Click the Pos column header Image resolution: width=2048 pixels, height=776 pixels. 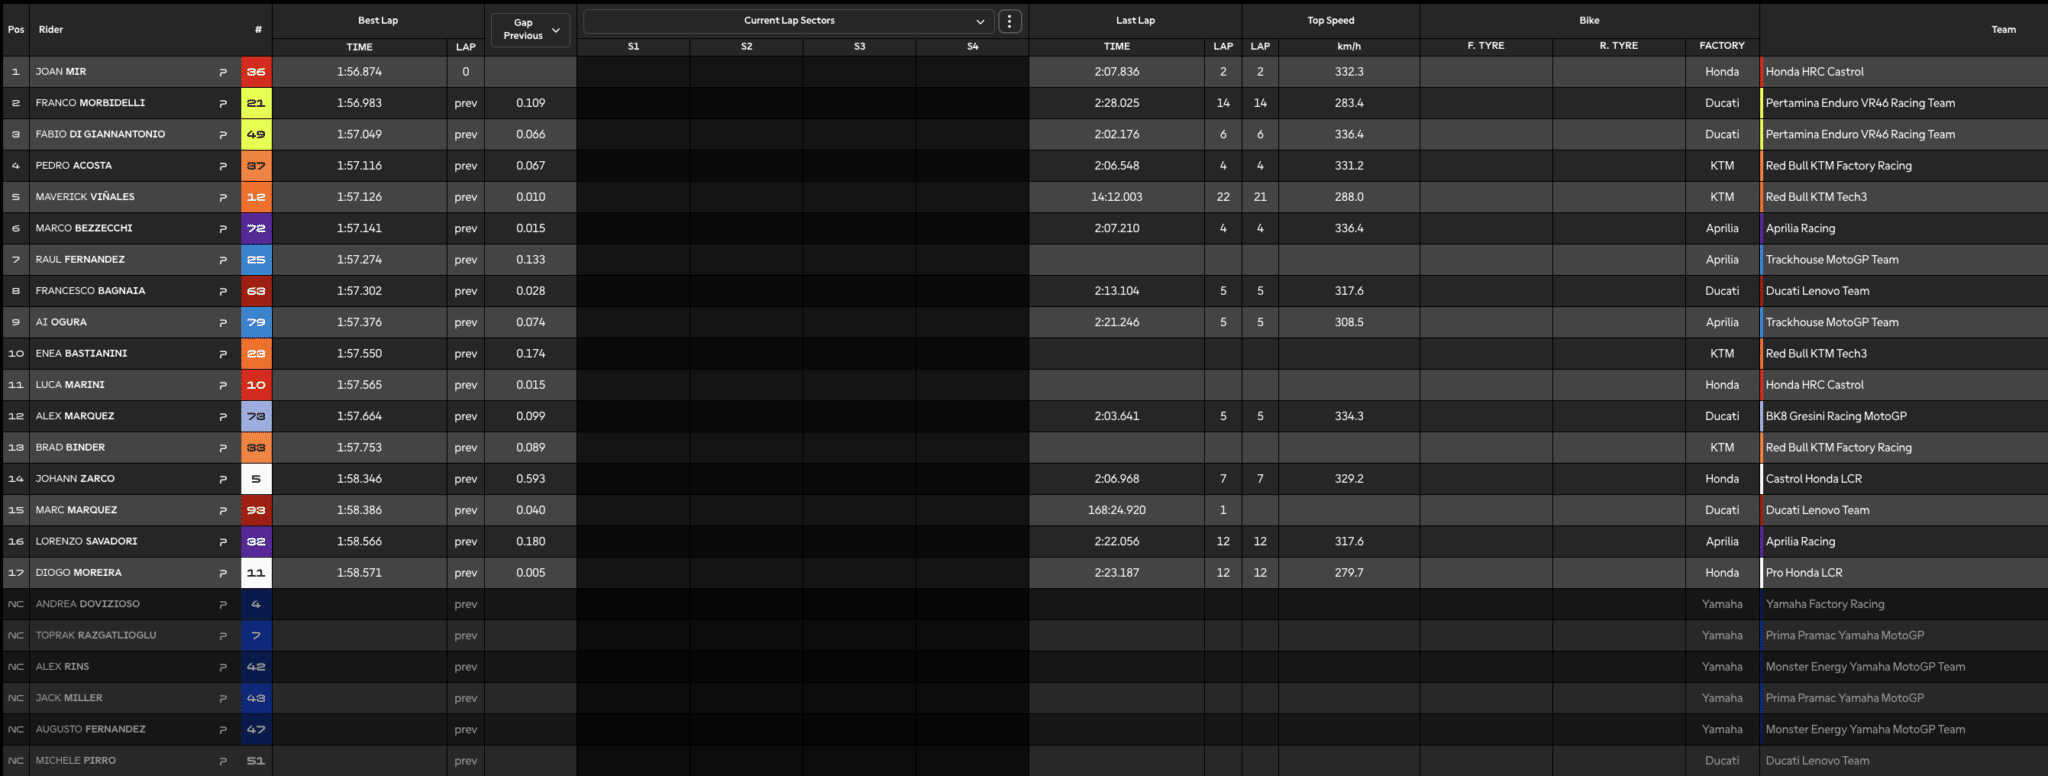point(16,29)
